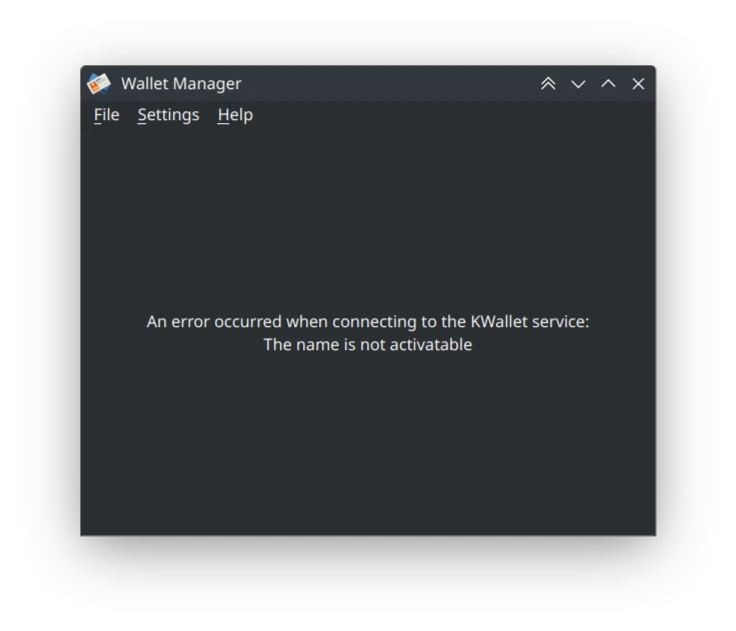Open the Help menu

pos(235,115)
